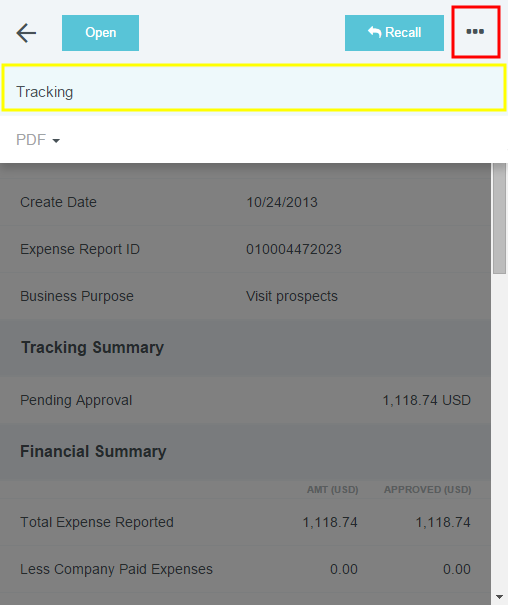This screenshot has width=508, height=605.
Task: Open the three-dots more options menu
Action: coord(475,32)
